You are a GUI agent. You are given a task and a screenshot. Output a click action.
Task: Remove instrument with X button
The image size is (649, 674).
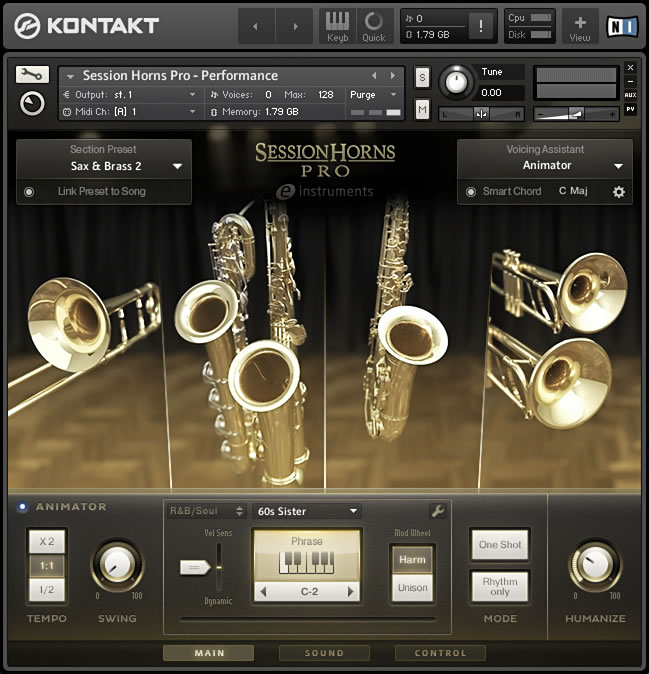click(x=630, y=67)
